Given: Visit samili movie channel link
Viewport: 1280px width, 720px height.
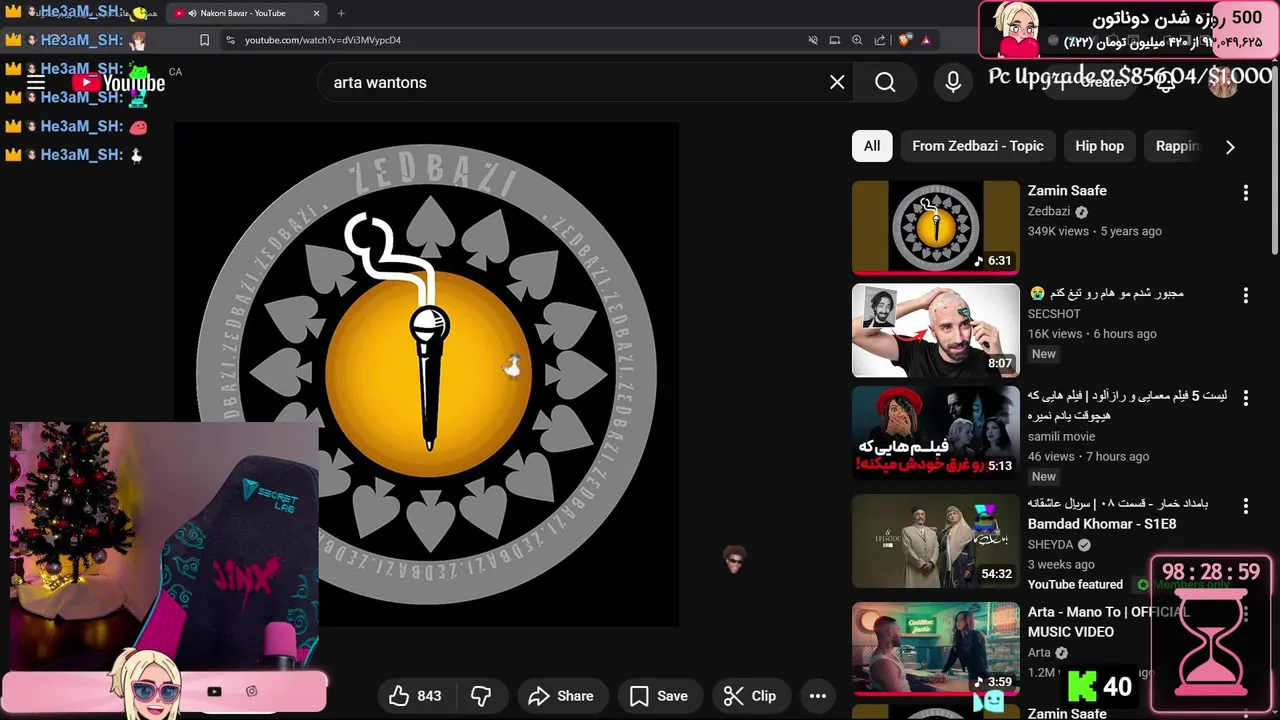Looking at the screenshot, I should pos(1061,436).
